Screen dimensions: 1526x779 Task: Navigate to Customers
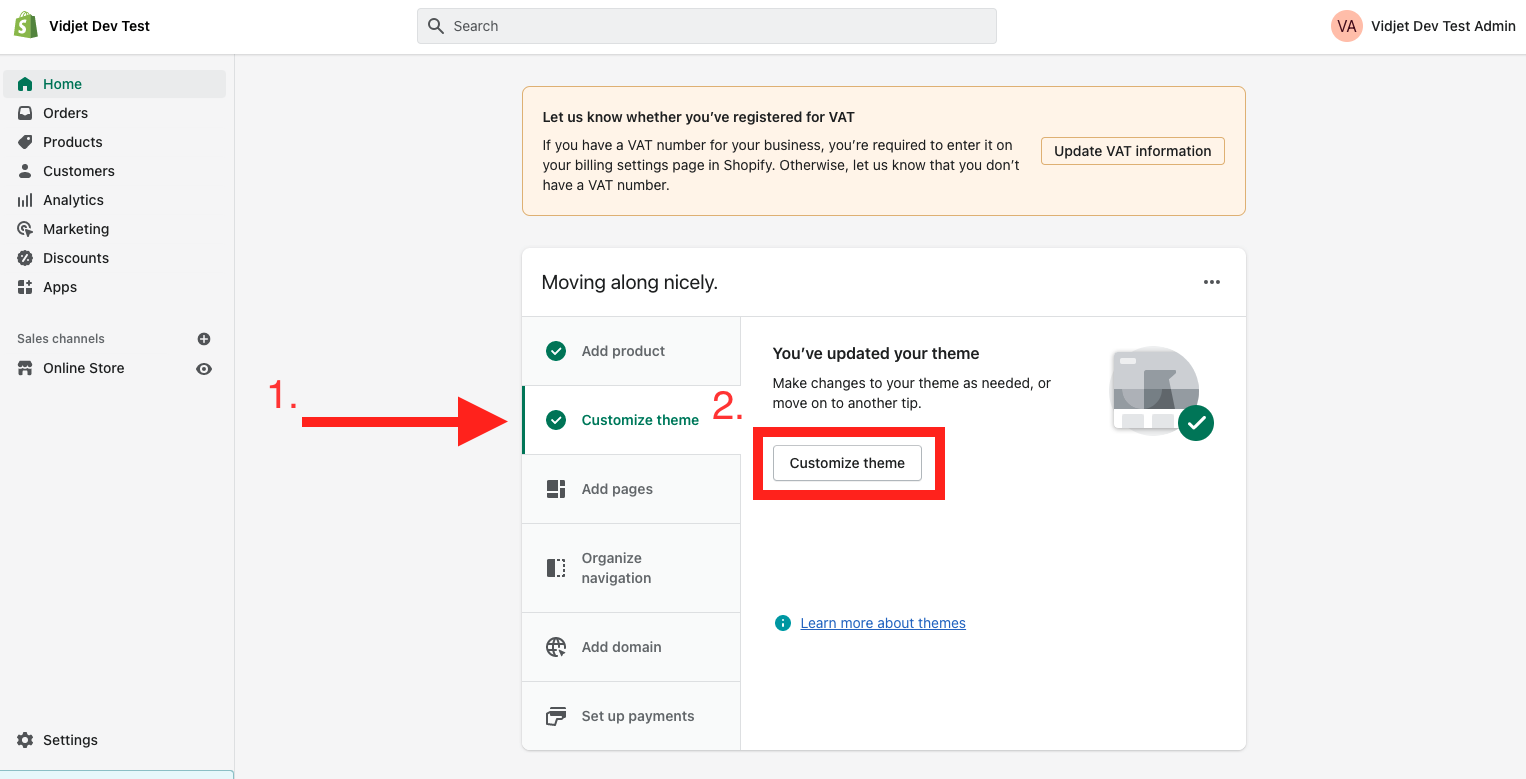(115, 171)
